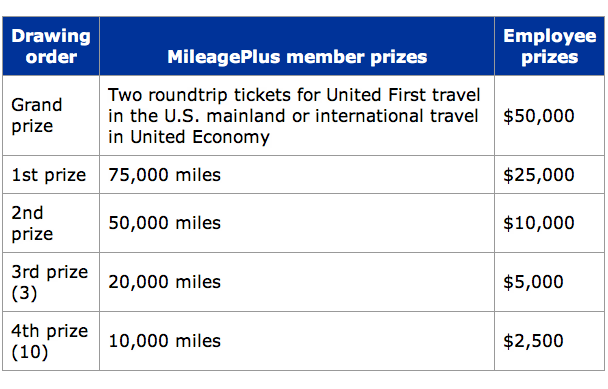The width and height of the screenshot is (608, 389).
Task: Click the 75,000 miles cell
Action: coord(297,175)
